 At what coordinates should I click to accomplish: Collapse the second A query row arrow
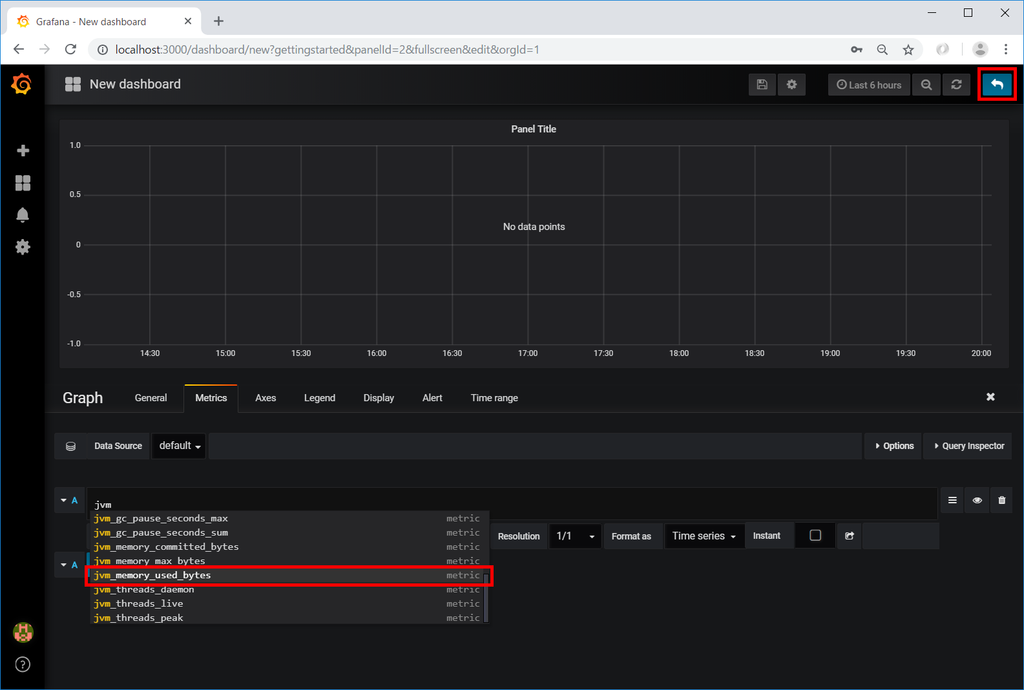click(x=64, y=565)
